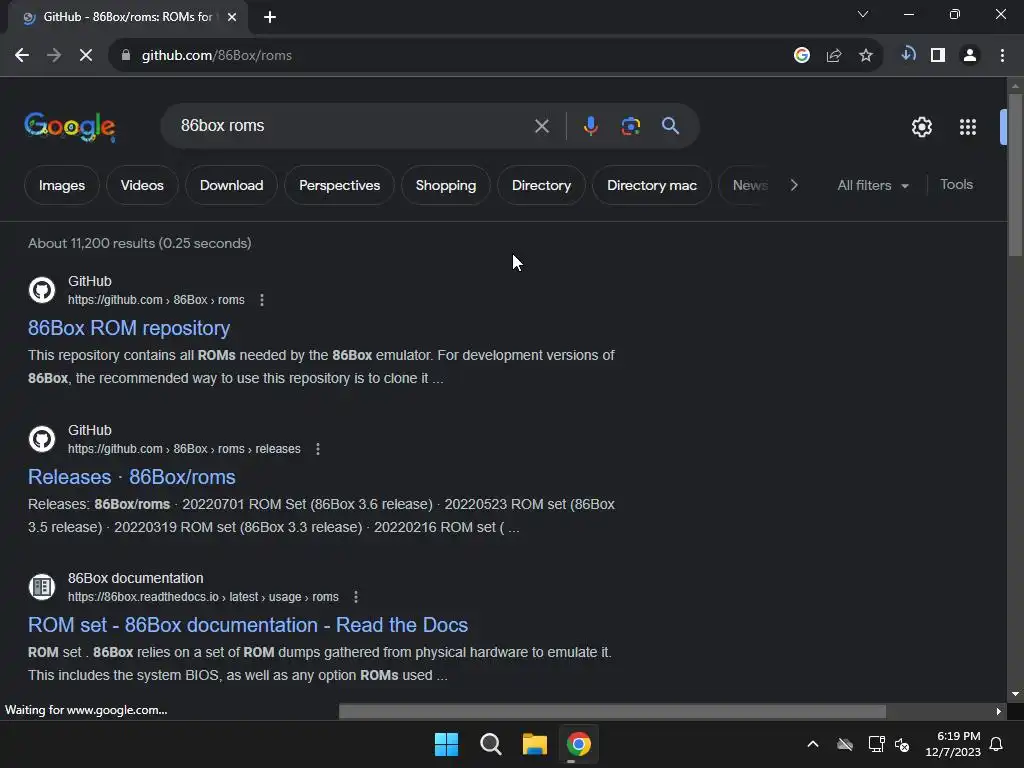Select the Directory mac filter chip
The height and width of the screenshot is (768, 1024).
tap(652, 185)
